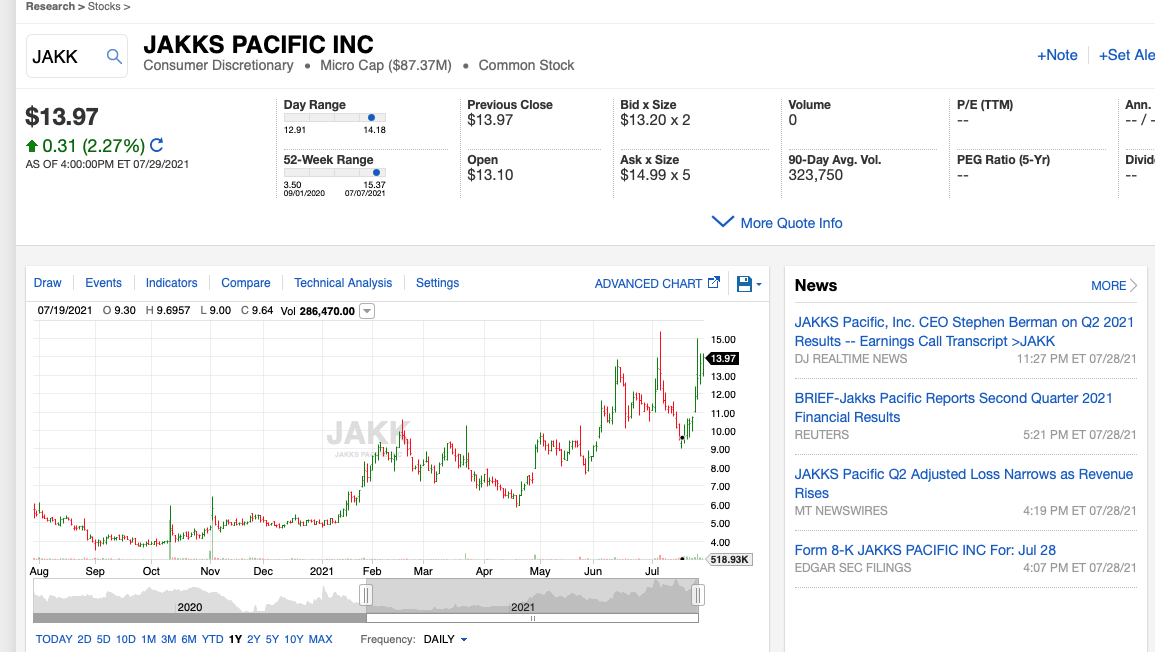This screenshot has height=652, width=1155.
Task: Open the Indicators menu
Action: tap(172, 283)
